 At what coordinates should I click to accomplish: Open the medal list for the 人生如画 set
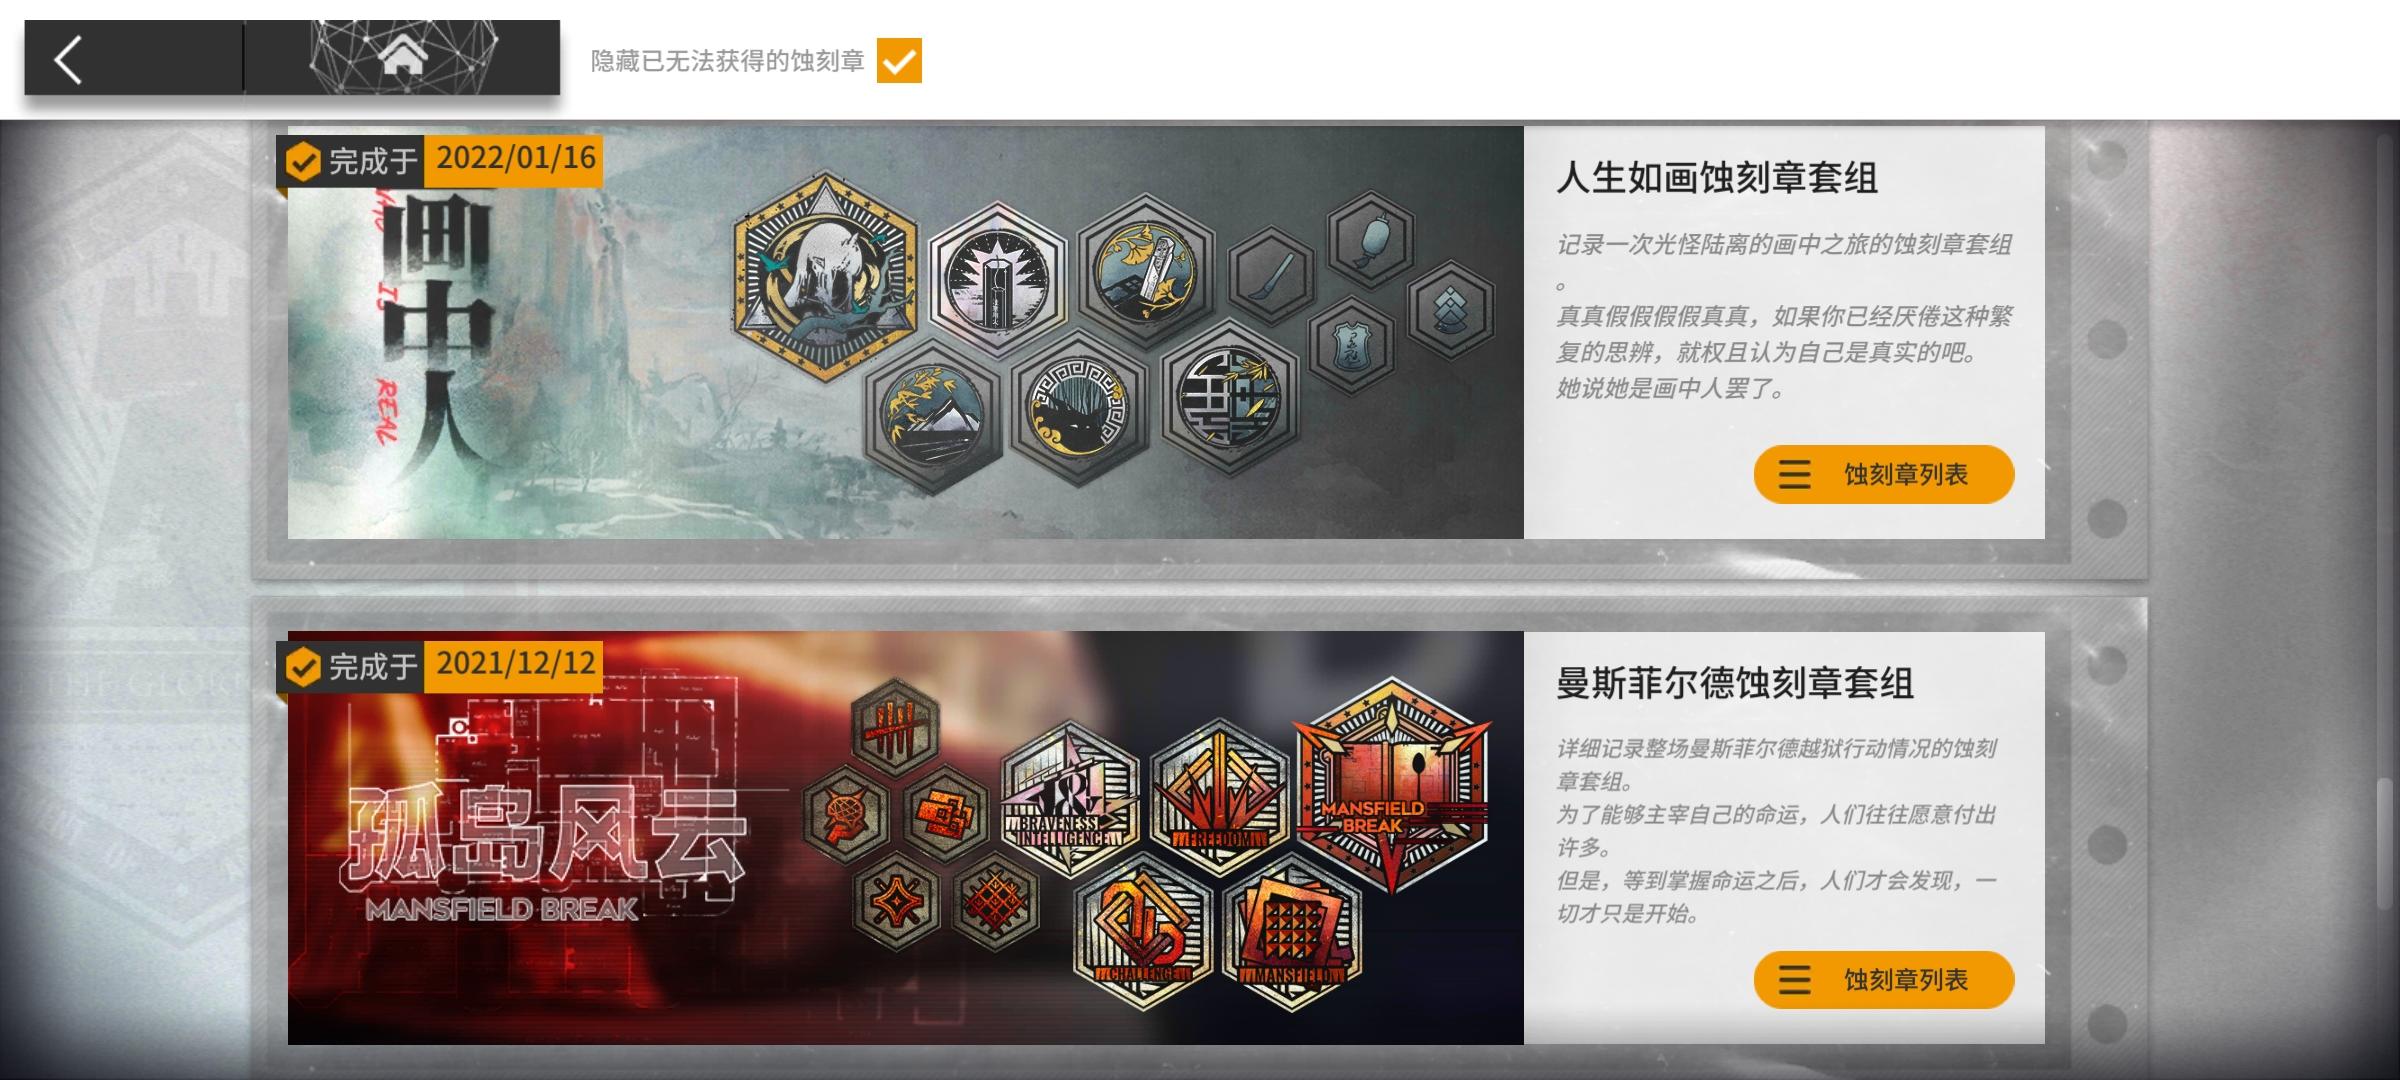[x=1884, y=474]
